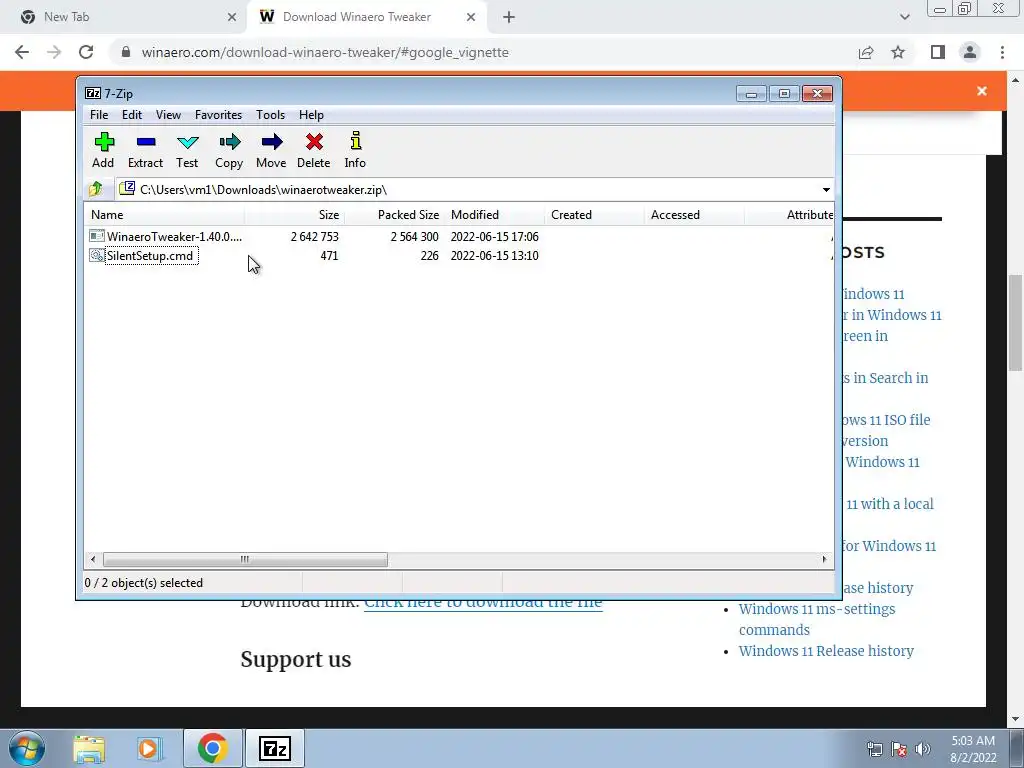Image resolution: width=1024 pixels, height=768 pixels.
Task: Click the Chrome address bar URL
Action: [x=325, y=52]
